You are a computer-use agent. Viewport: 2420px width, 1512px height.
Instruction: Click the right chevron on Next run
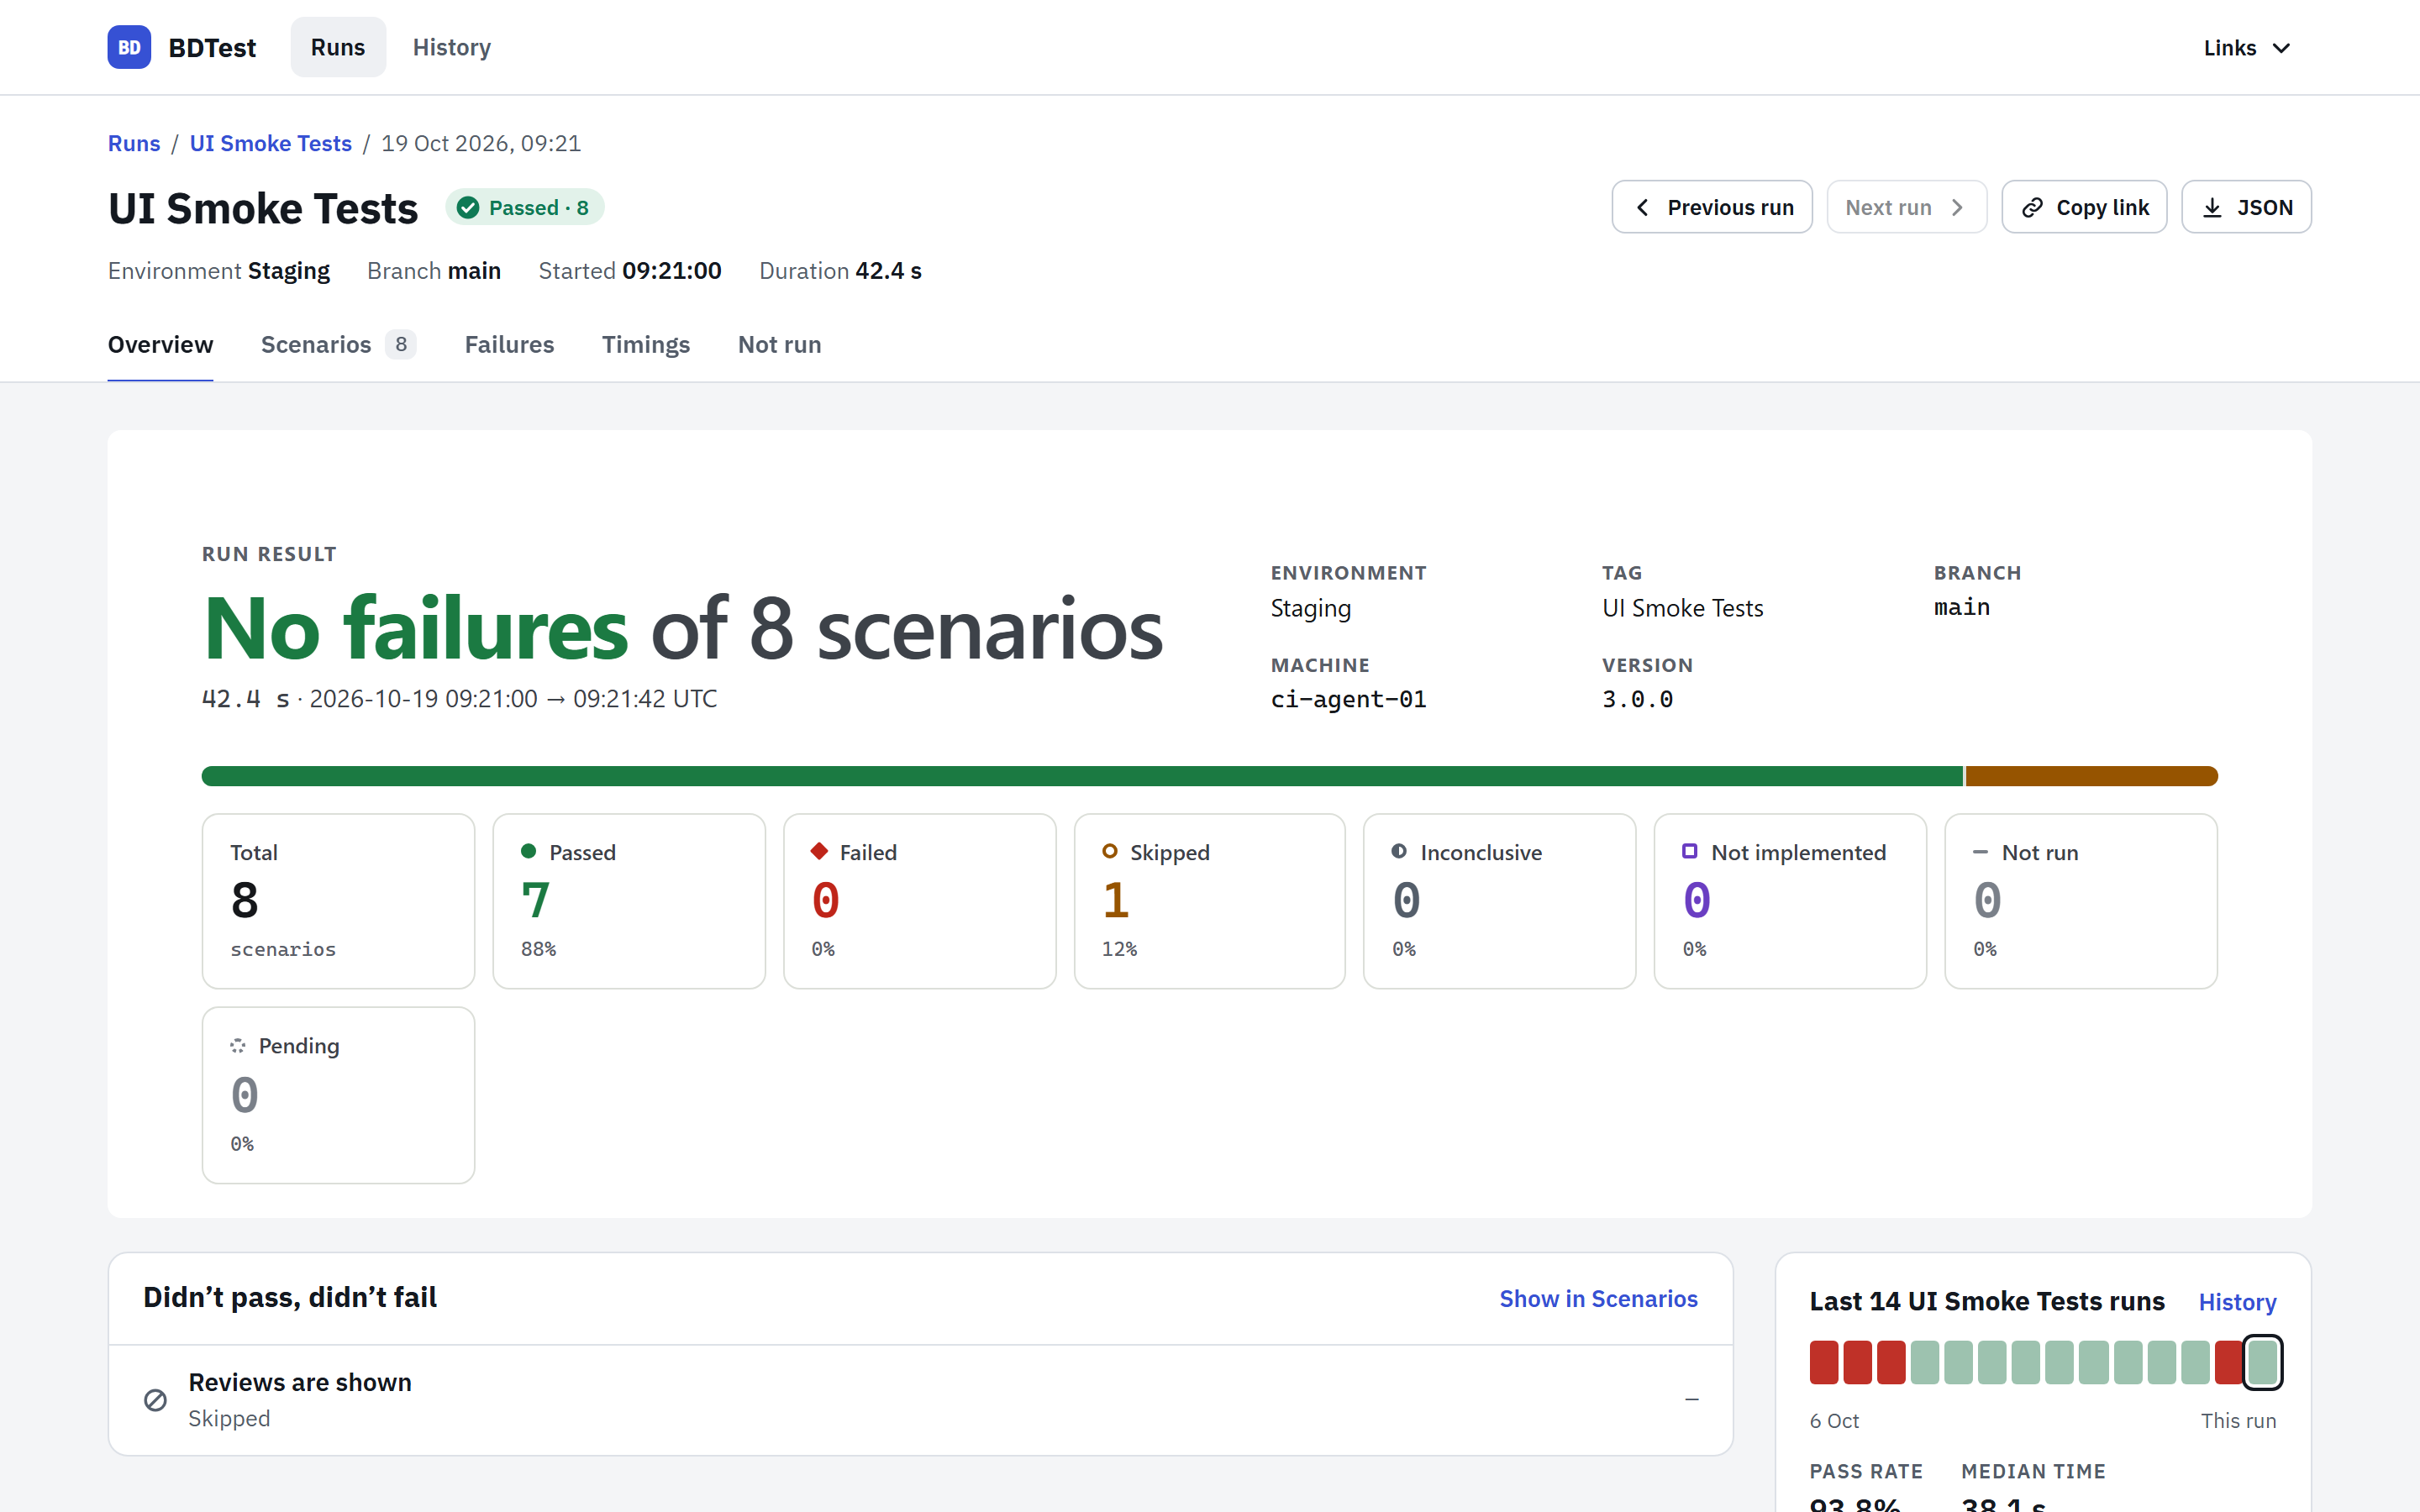pyautogui.click(x=1957, y=208)
